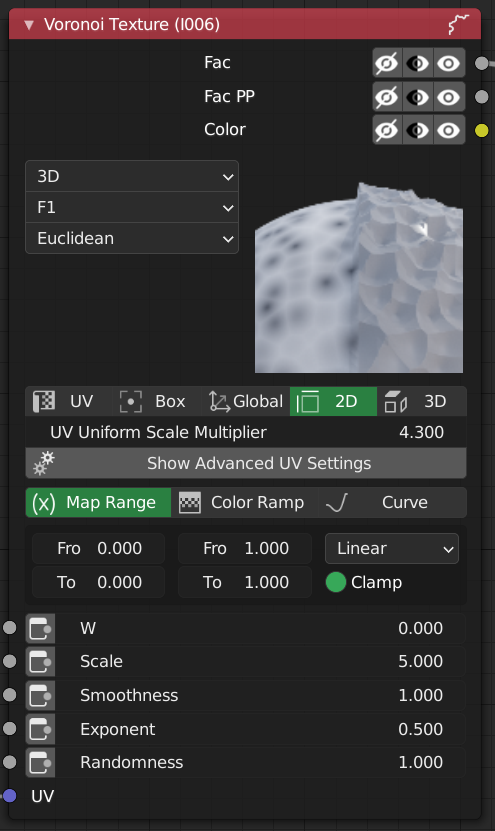Click the node icon beside W
The width and height of the screenshot is (495, 831).
[x=40, y=629]
